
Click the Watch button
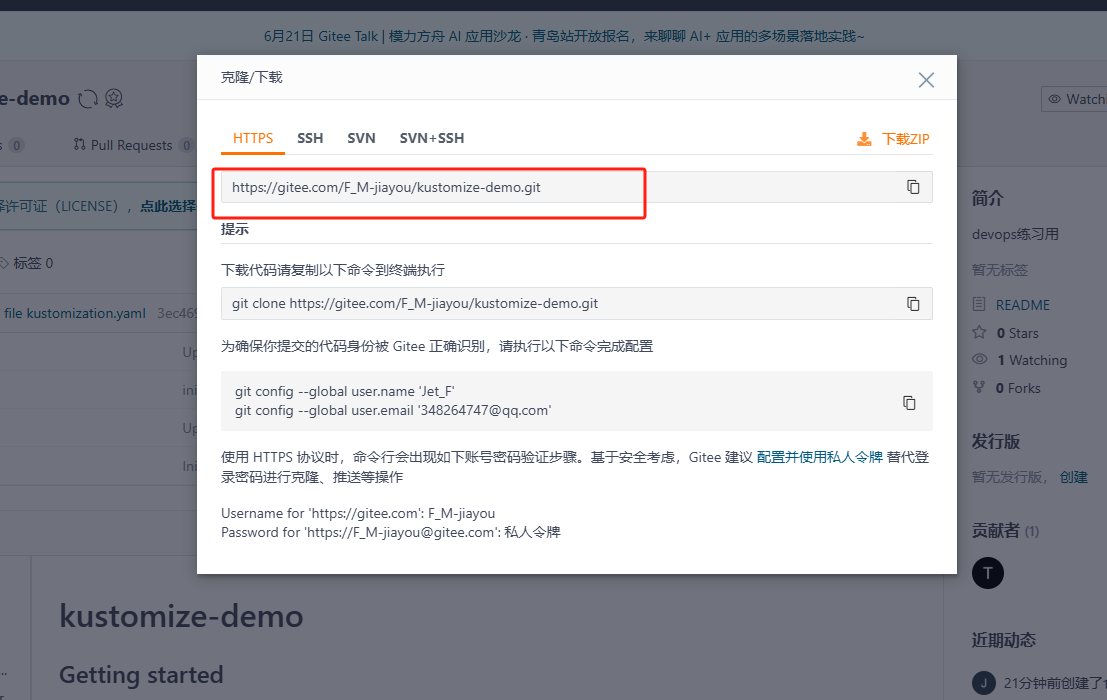coord(1075,99)
